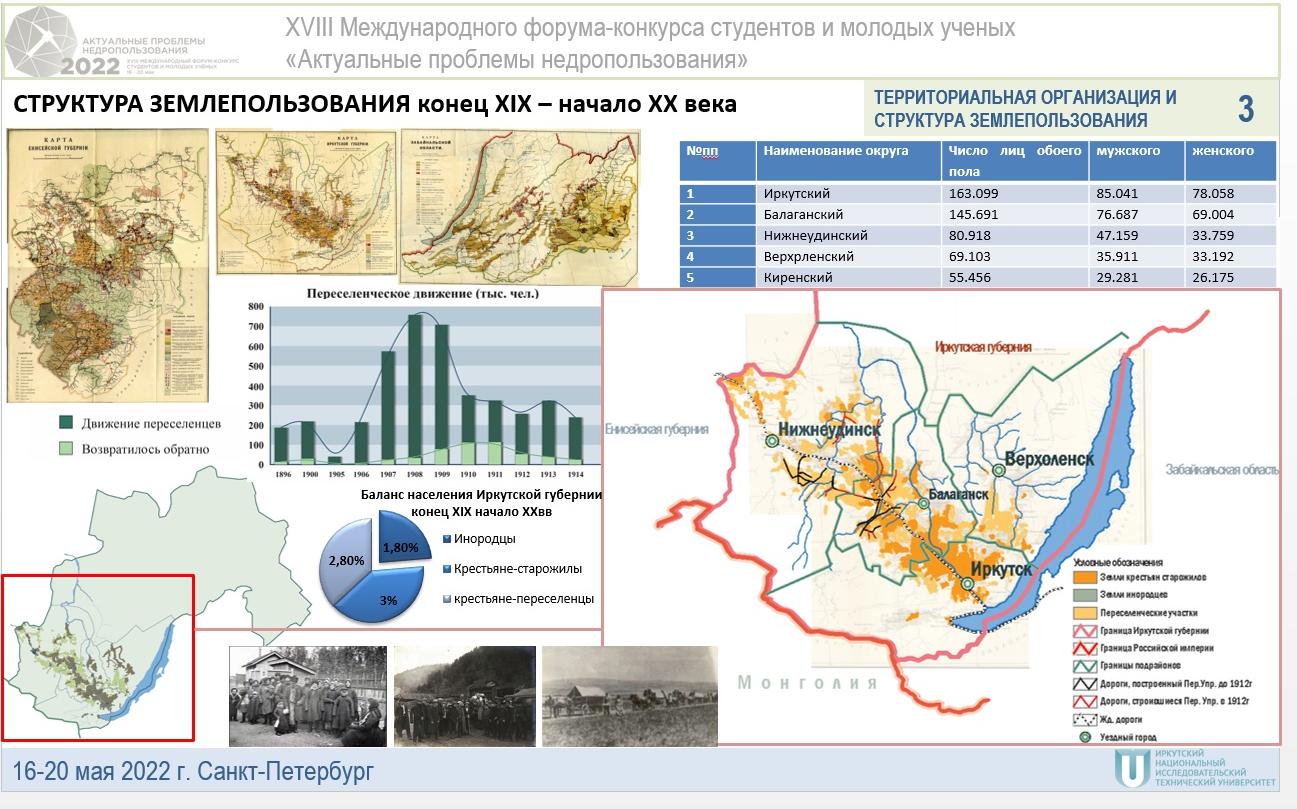Select the Киренский table cell
Image resolution: width=1297 pixels, height=809 pixels.
pyautogui.click(x=848, y=277)
